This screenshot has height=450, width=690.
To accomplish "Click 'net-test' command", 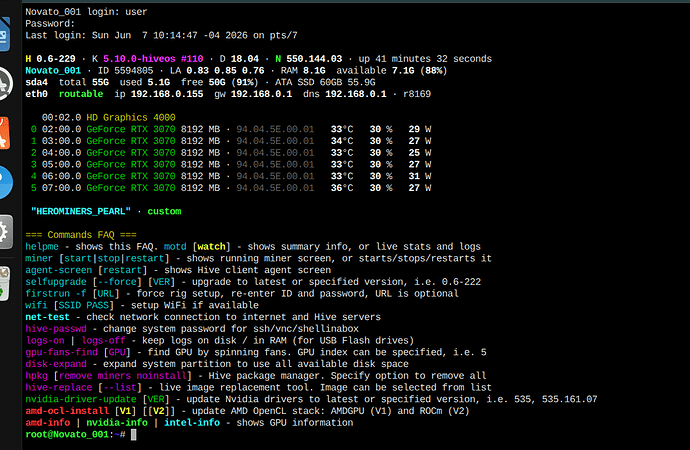I will (48, 317).
